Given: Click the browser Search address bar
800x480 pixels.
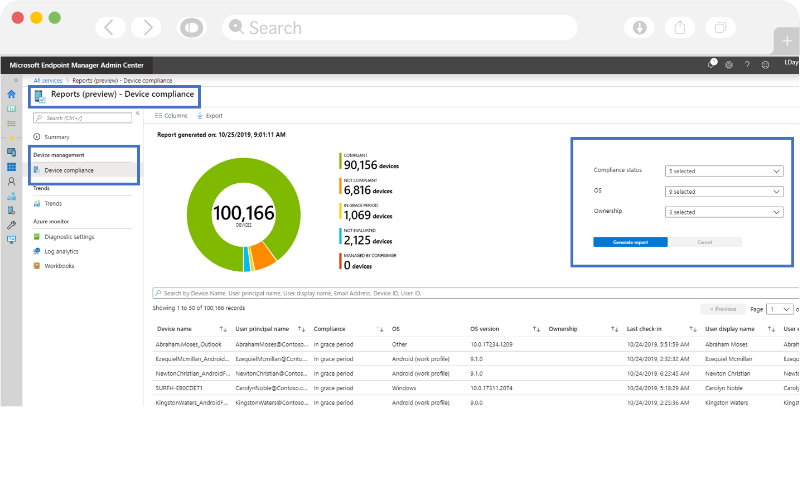Looking at the screenshot, I should tap(399, 28).
